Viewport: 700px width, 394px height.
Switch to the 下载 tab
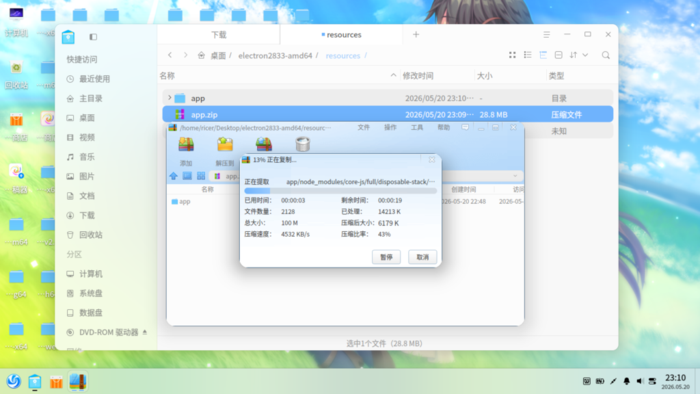click(219, 35)
